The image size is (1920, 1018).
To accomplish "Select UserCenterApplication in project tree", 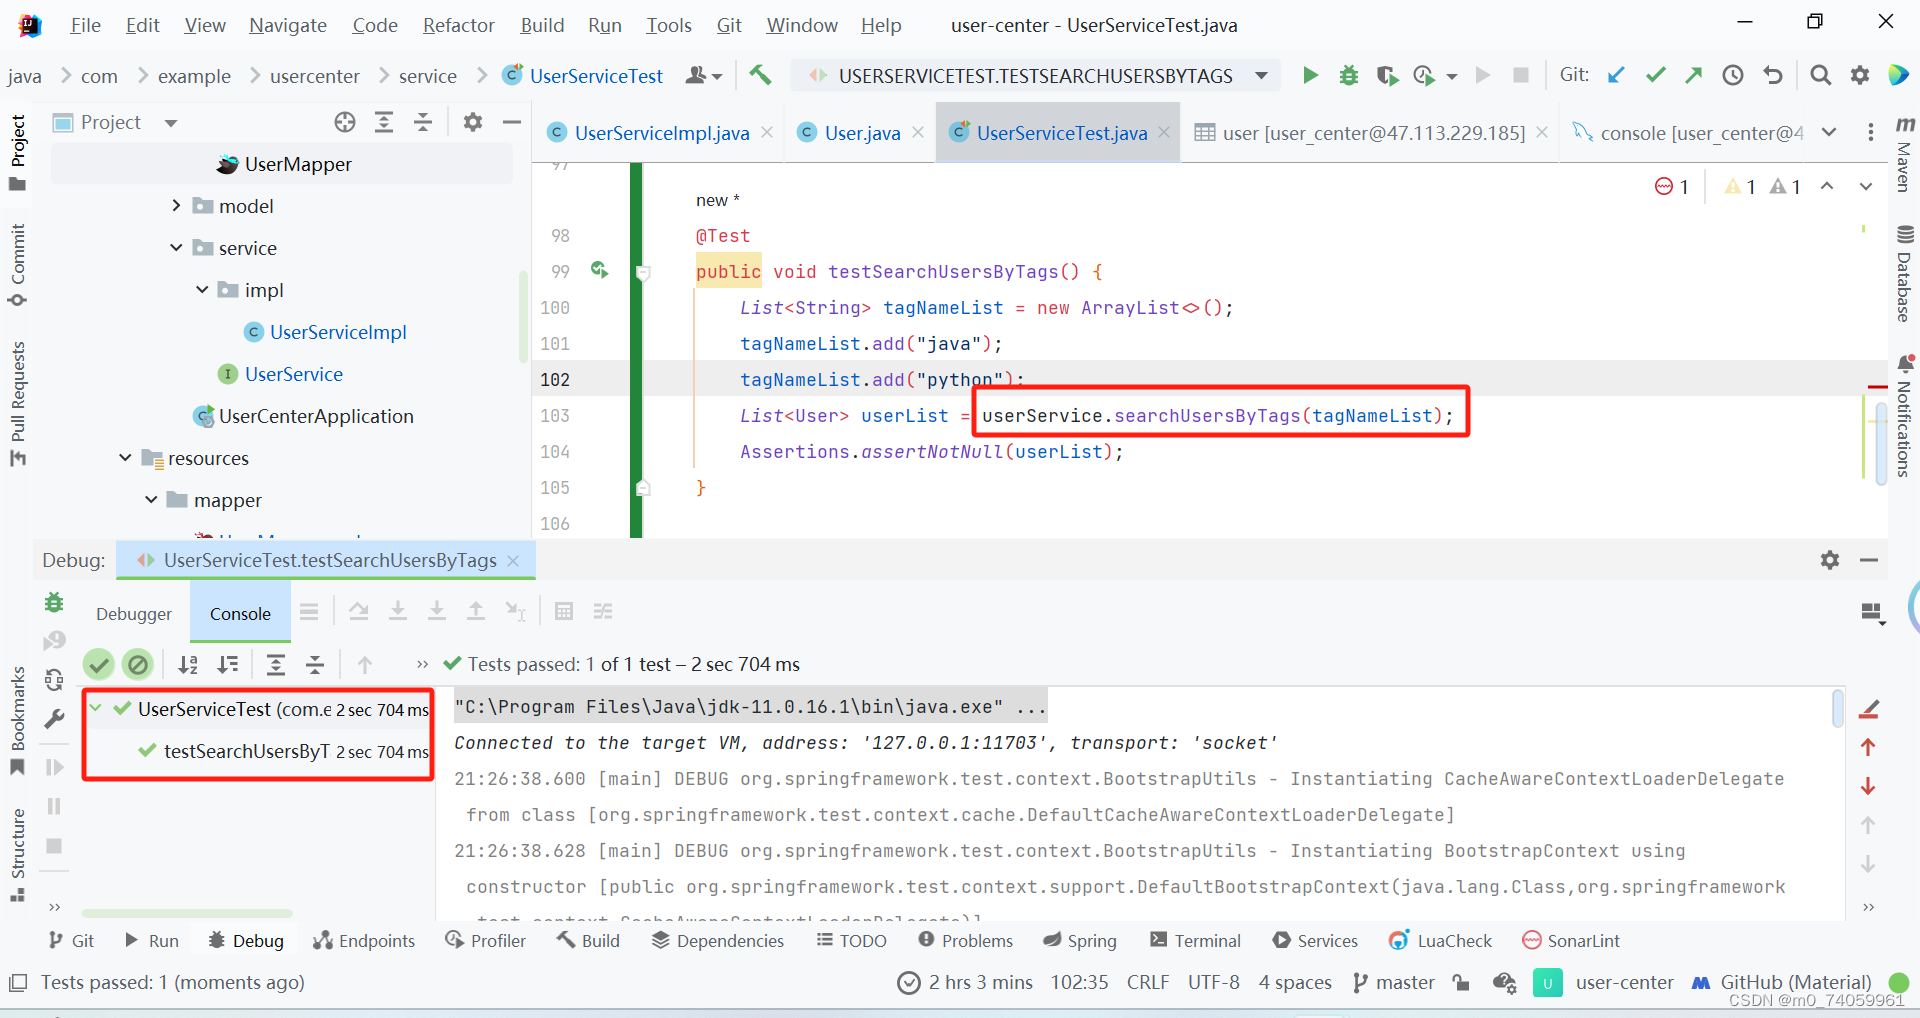I will [x=316, y=416].
